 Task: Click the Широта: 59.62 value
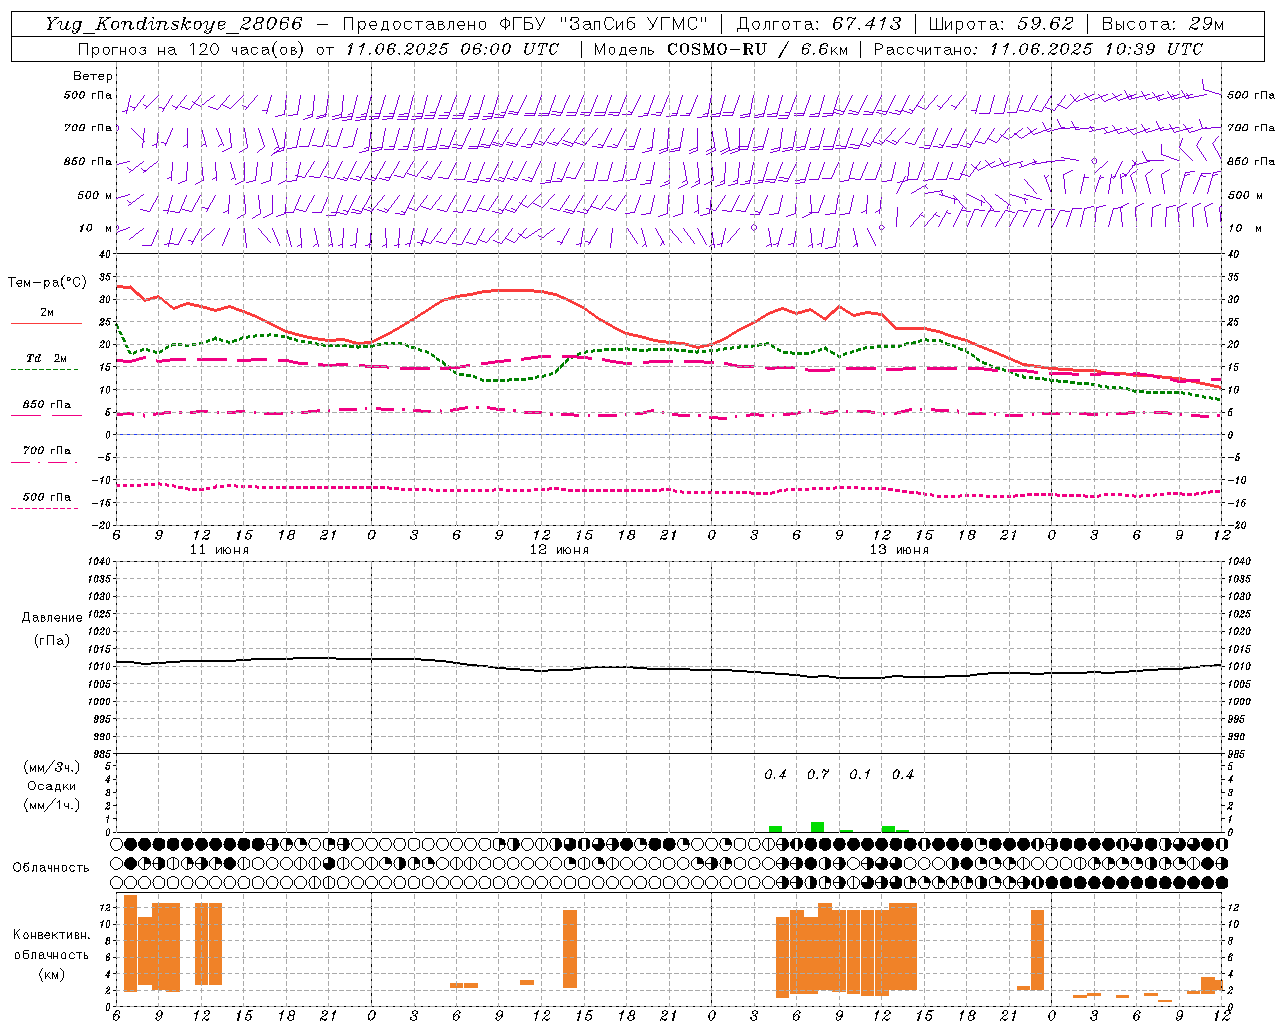(1000, 24)
